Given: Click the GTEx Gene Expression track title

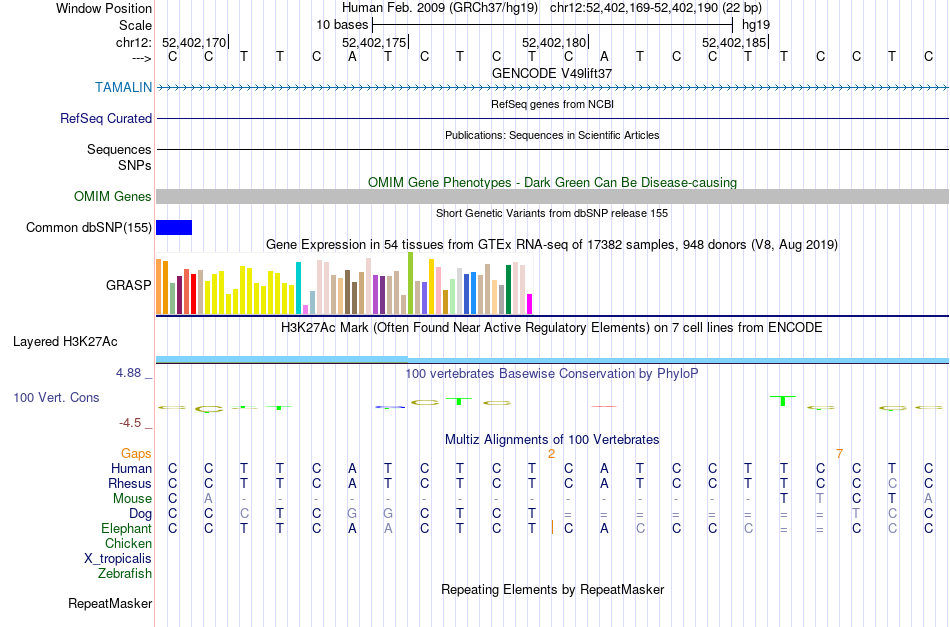Looking at the screenshot, I should (552, 245).
